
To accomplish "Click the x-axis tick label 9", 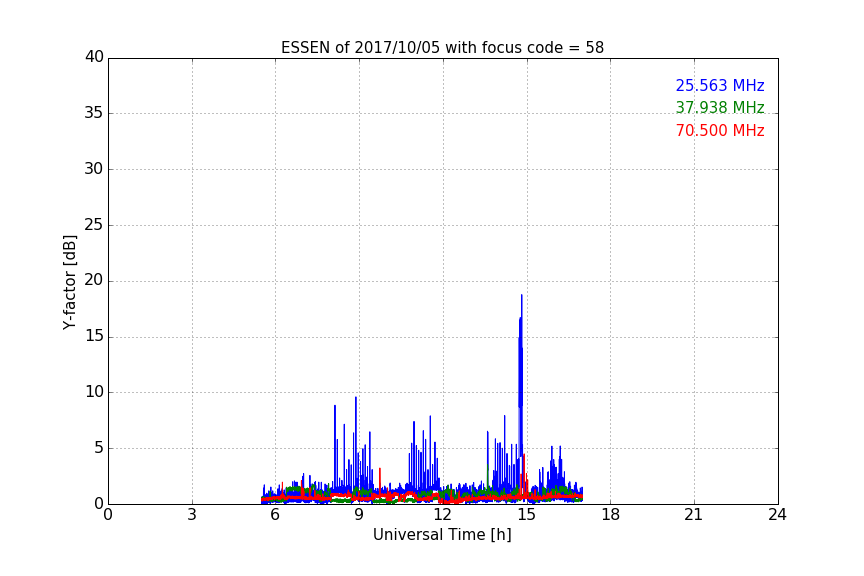I will (x=359, y=515).
